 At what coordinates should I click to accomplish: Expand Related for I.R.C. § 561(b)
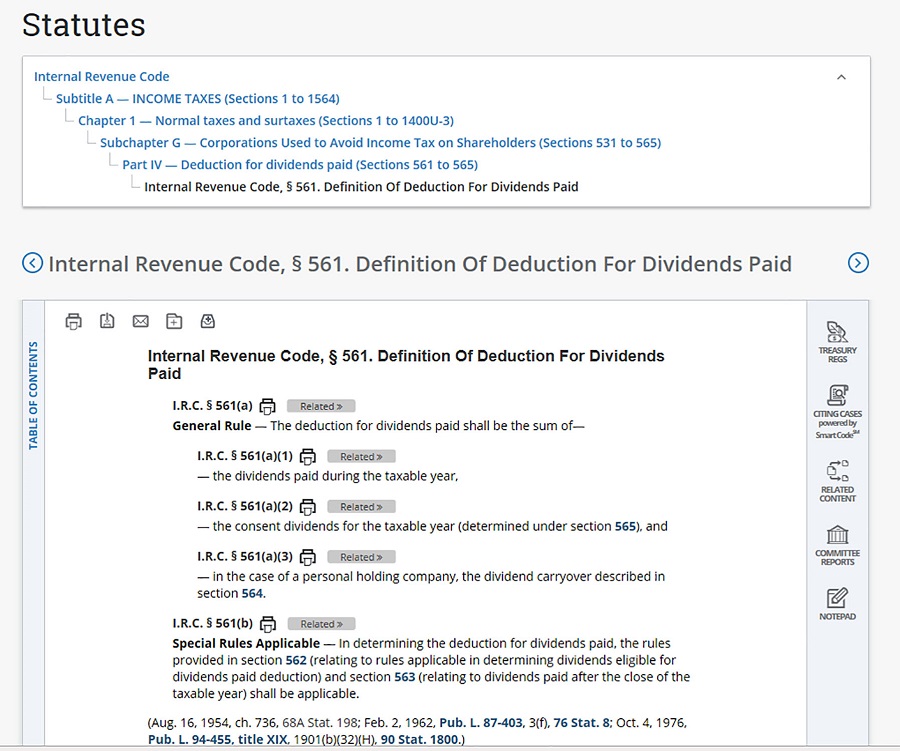click(x=321, y=624)
